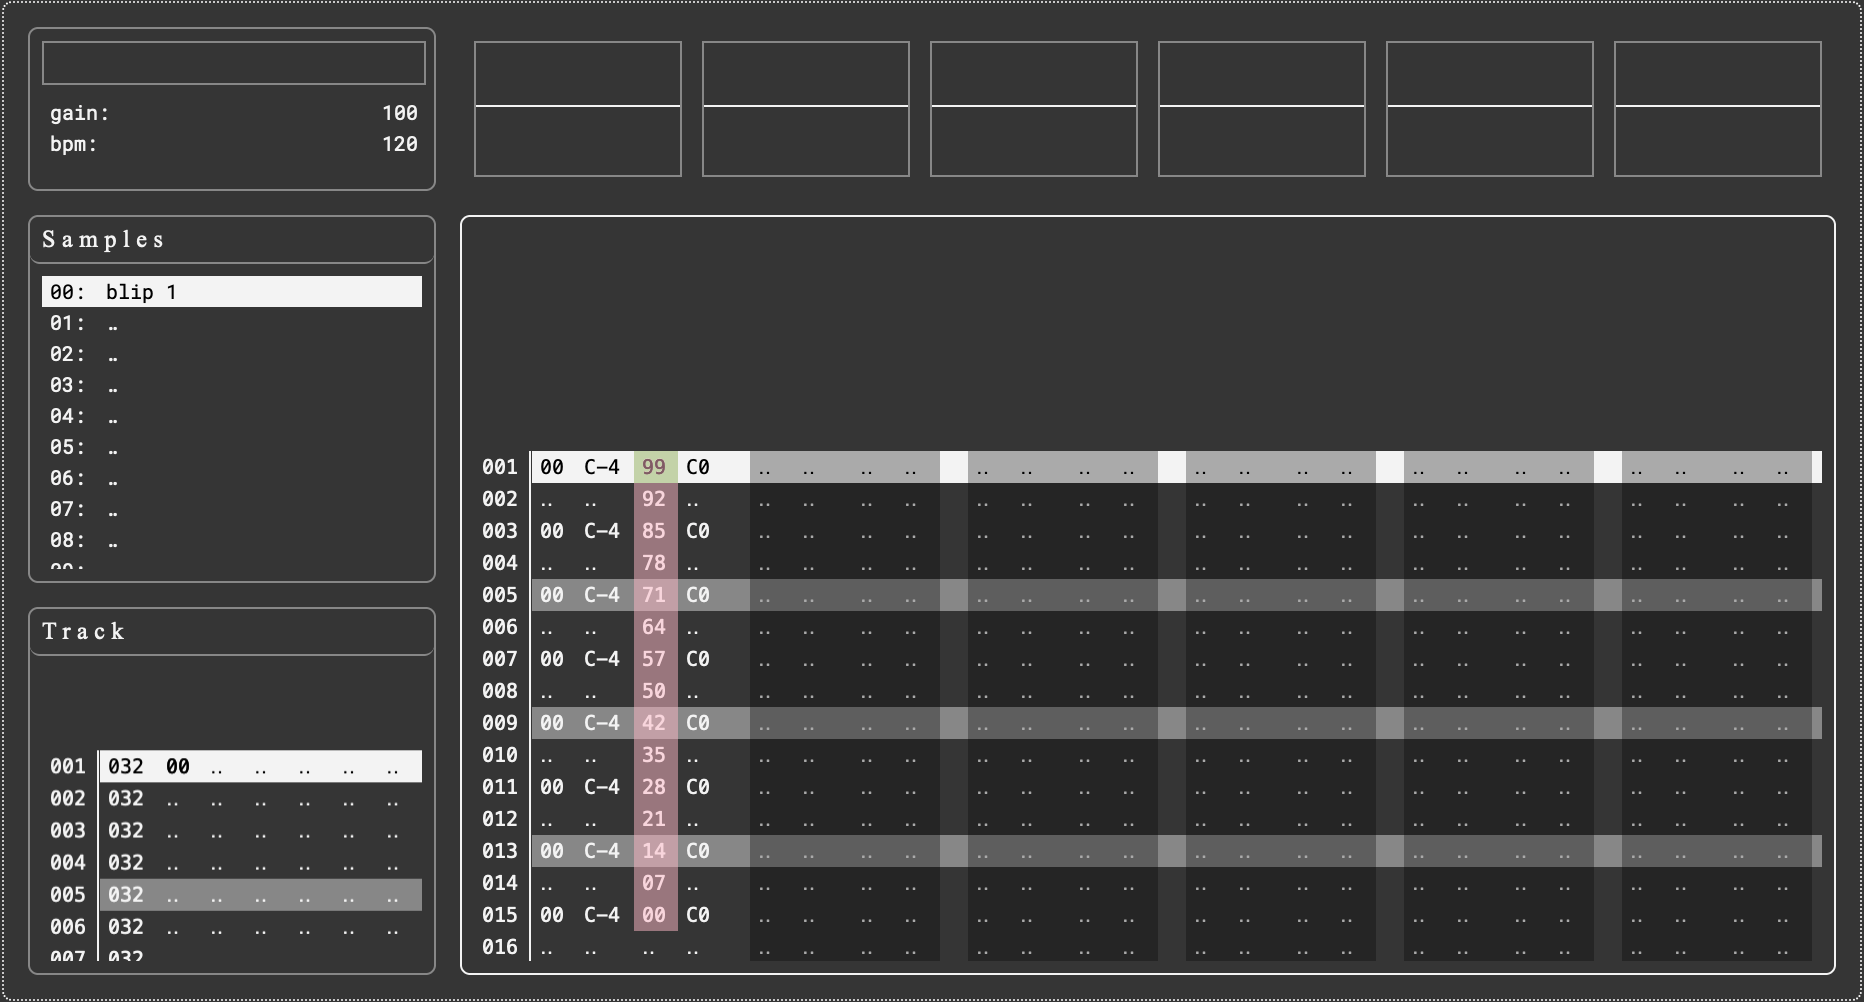Click volume value 00 in row 015
The width and height of the screenshot is (1864, 1002).
pos(655,915)
